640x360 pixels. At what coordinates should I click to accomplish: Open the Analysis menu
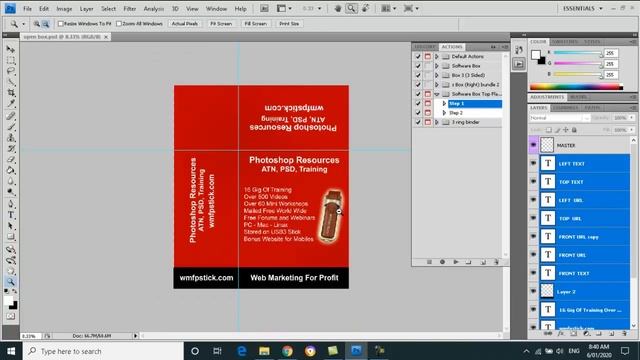coord(153,9)
